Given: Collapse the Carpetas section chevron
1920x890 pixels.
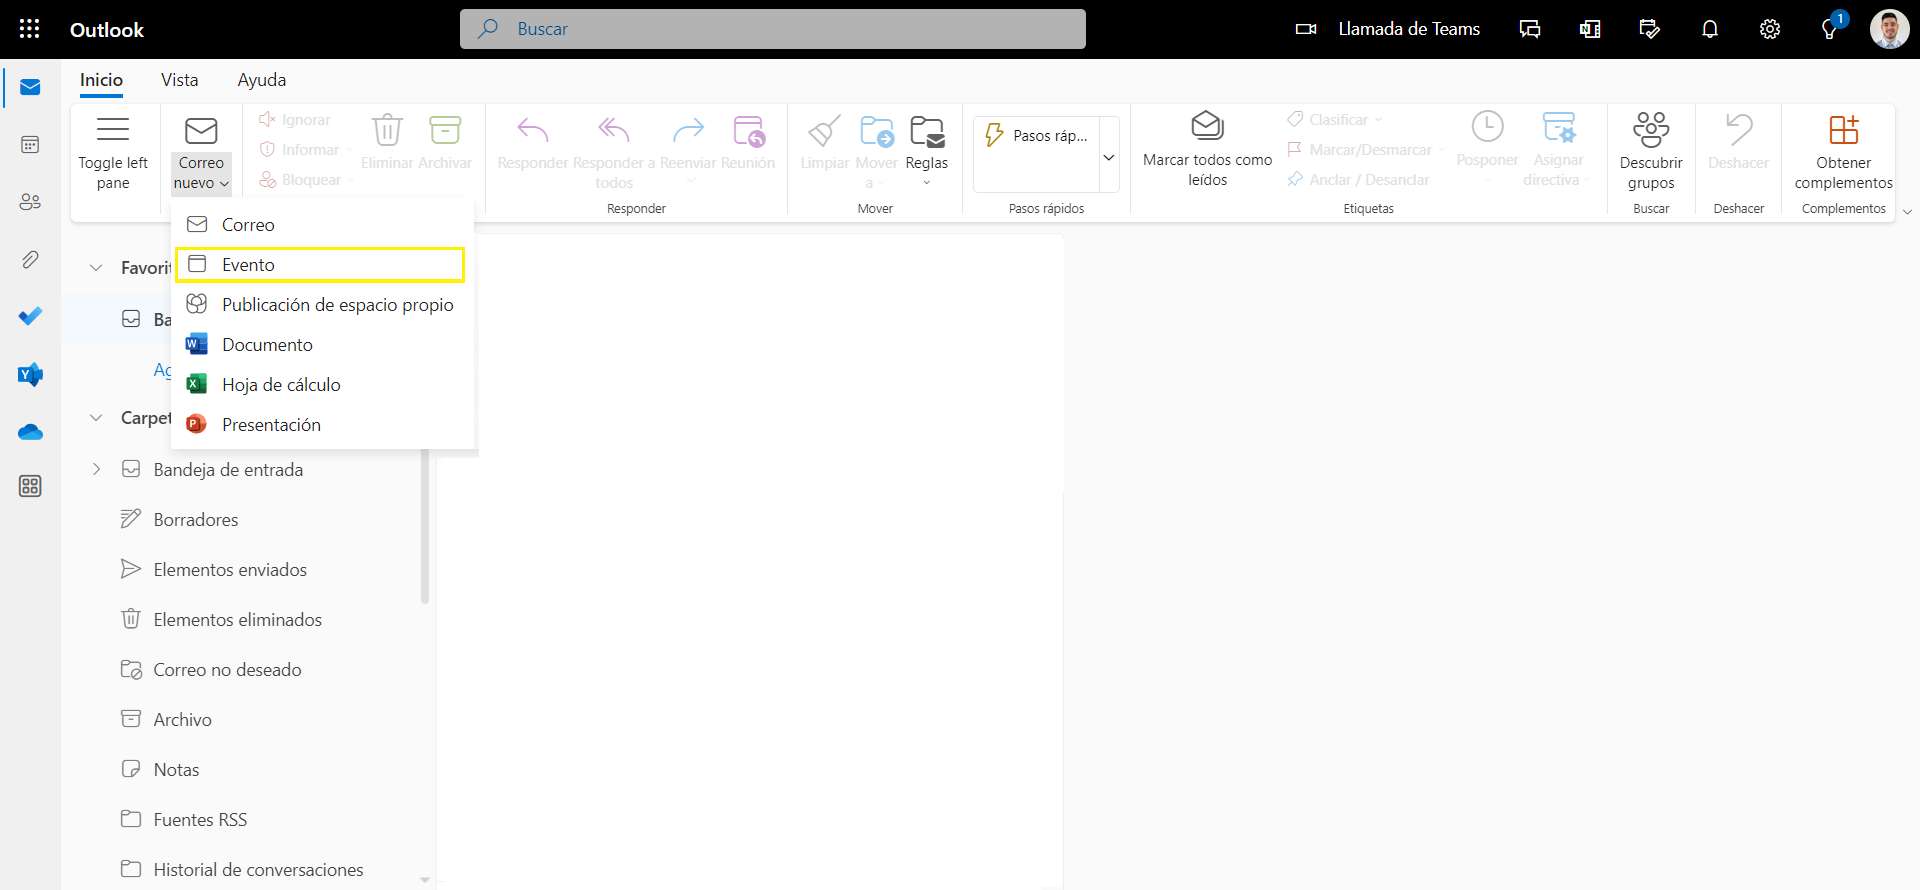Looking at the screenshot, I should click(x=96, y=418).
